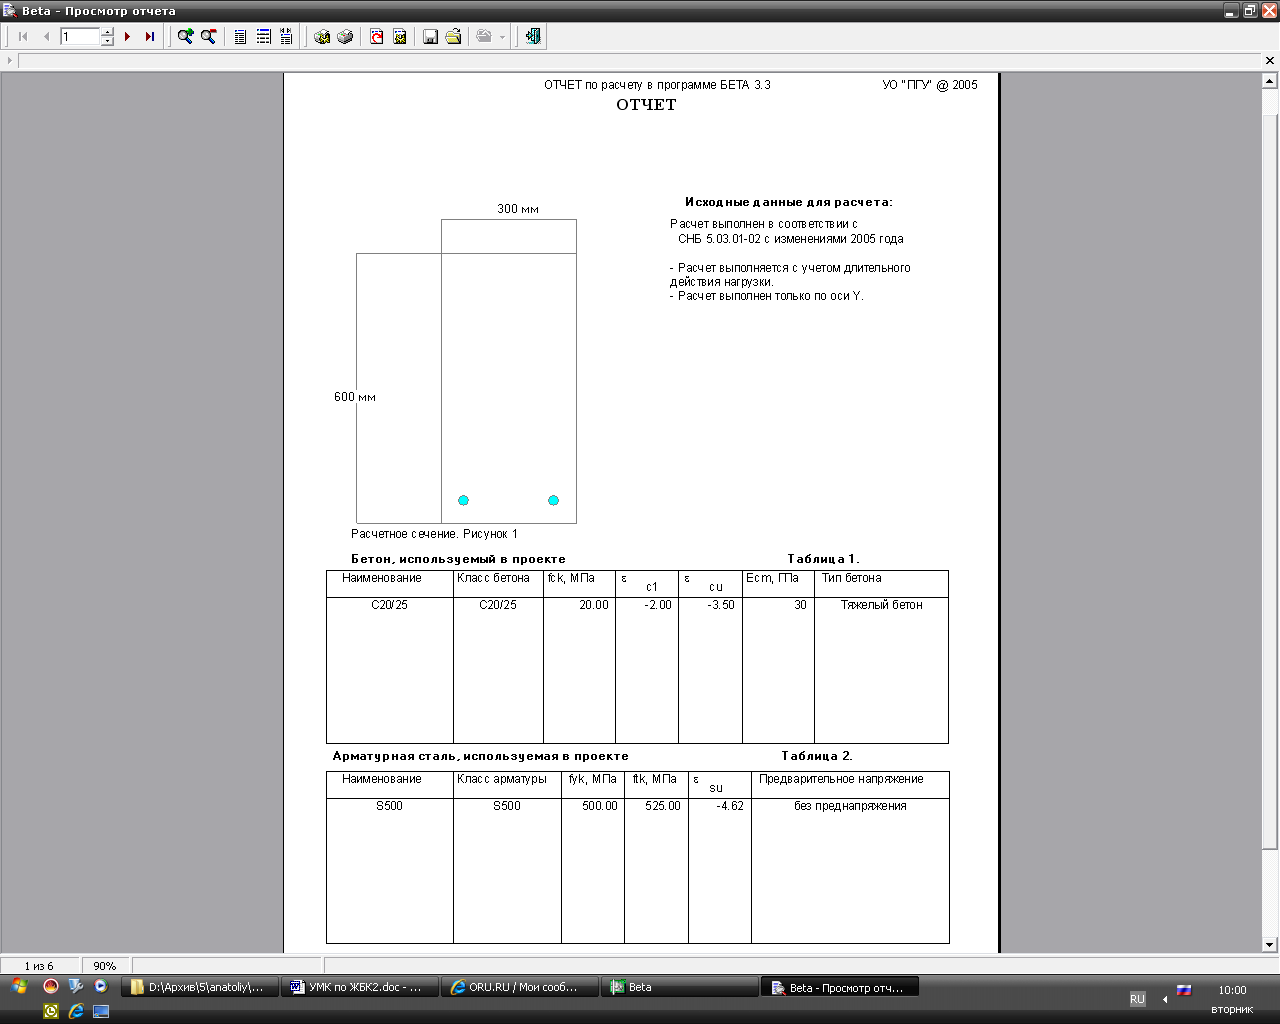This screenshot has width=1280, height=1024.
Task: Select multi-page view icon
Action: pyautogui.click(x=286, y=37)
